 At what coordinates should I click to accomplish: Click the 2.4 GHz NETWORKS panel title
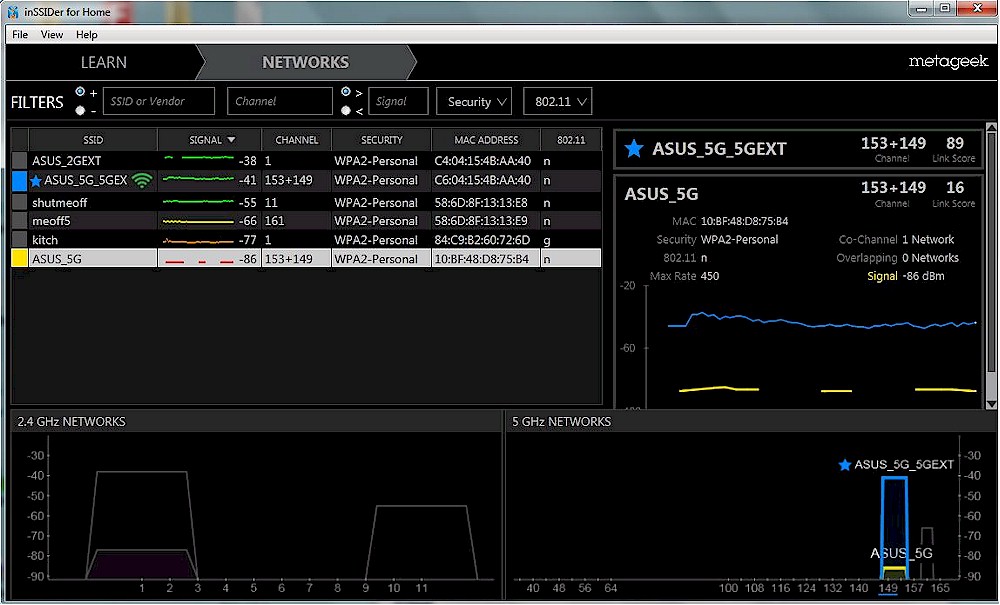click(71, 421)
